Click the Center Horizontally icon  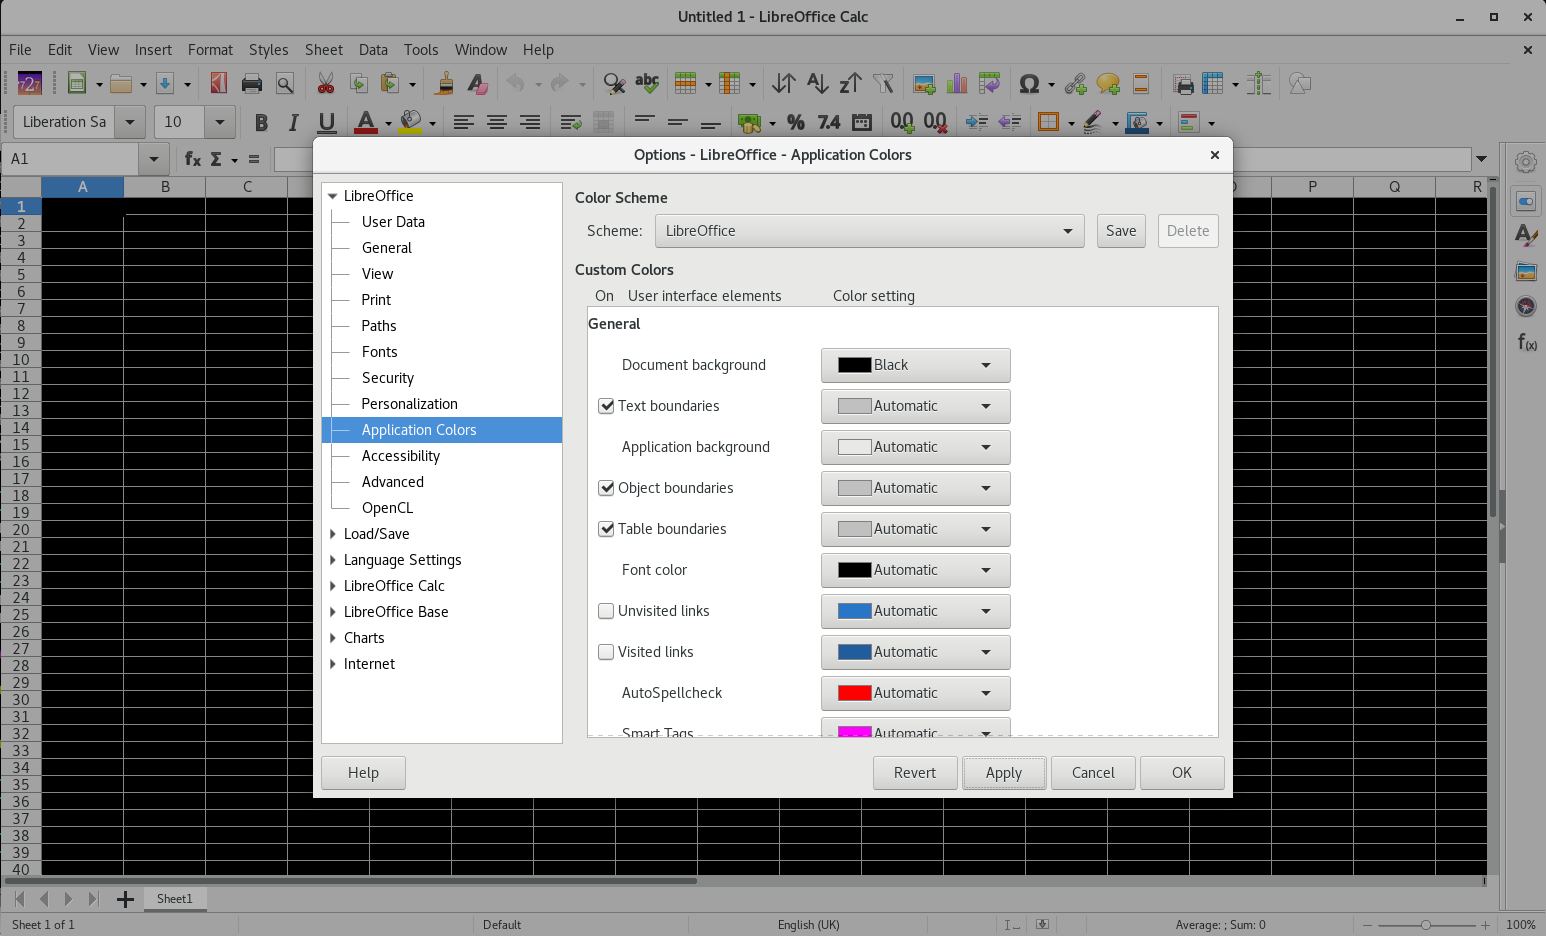pos(496,122)
